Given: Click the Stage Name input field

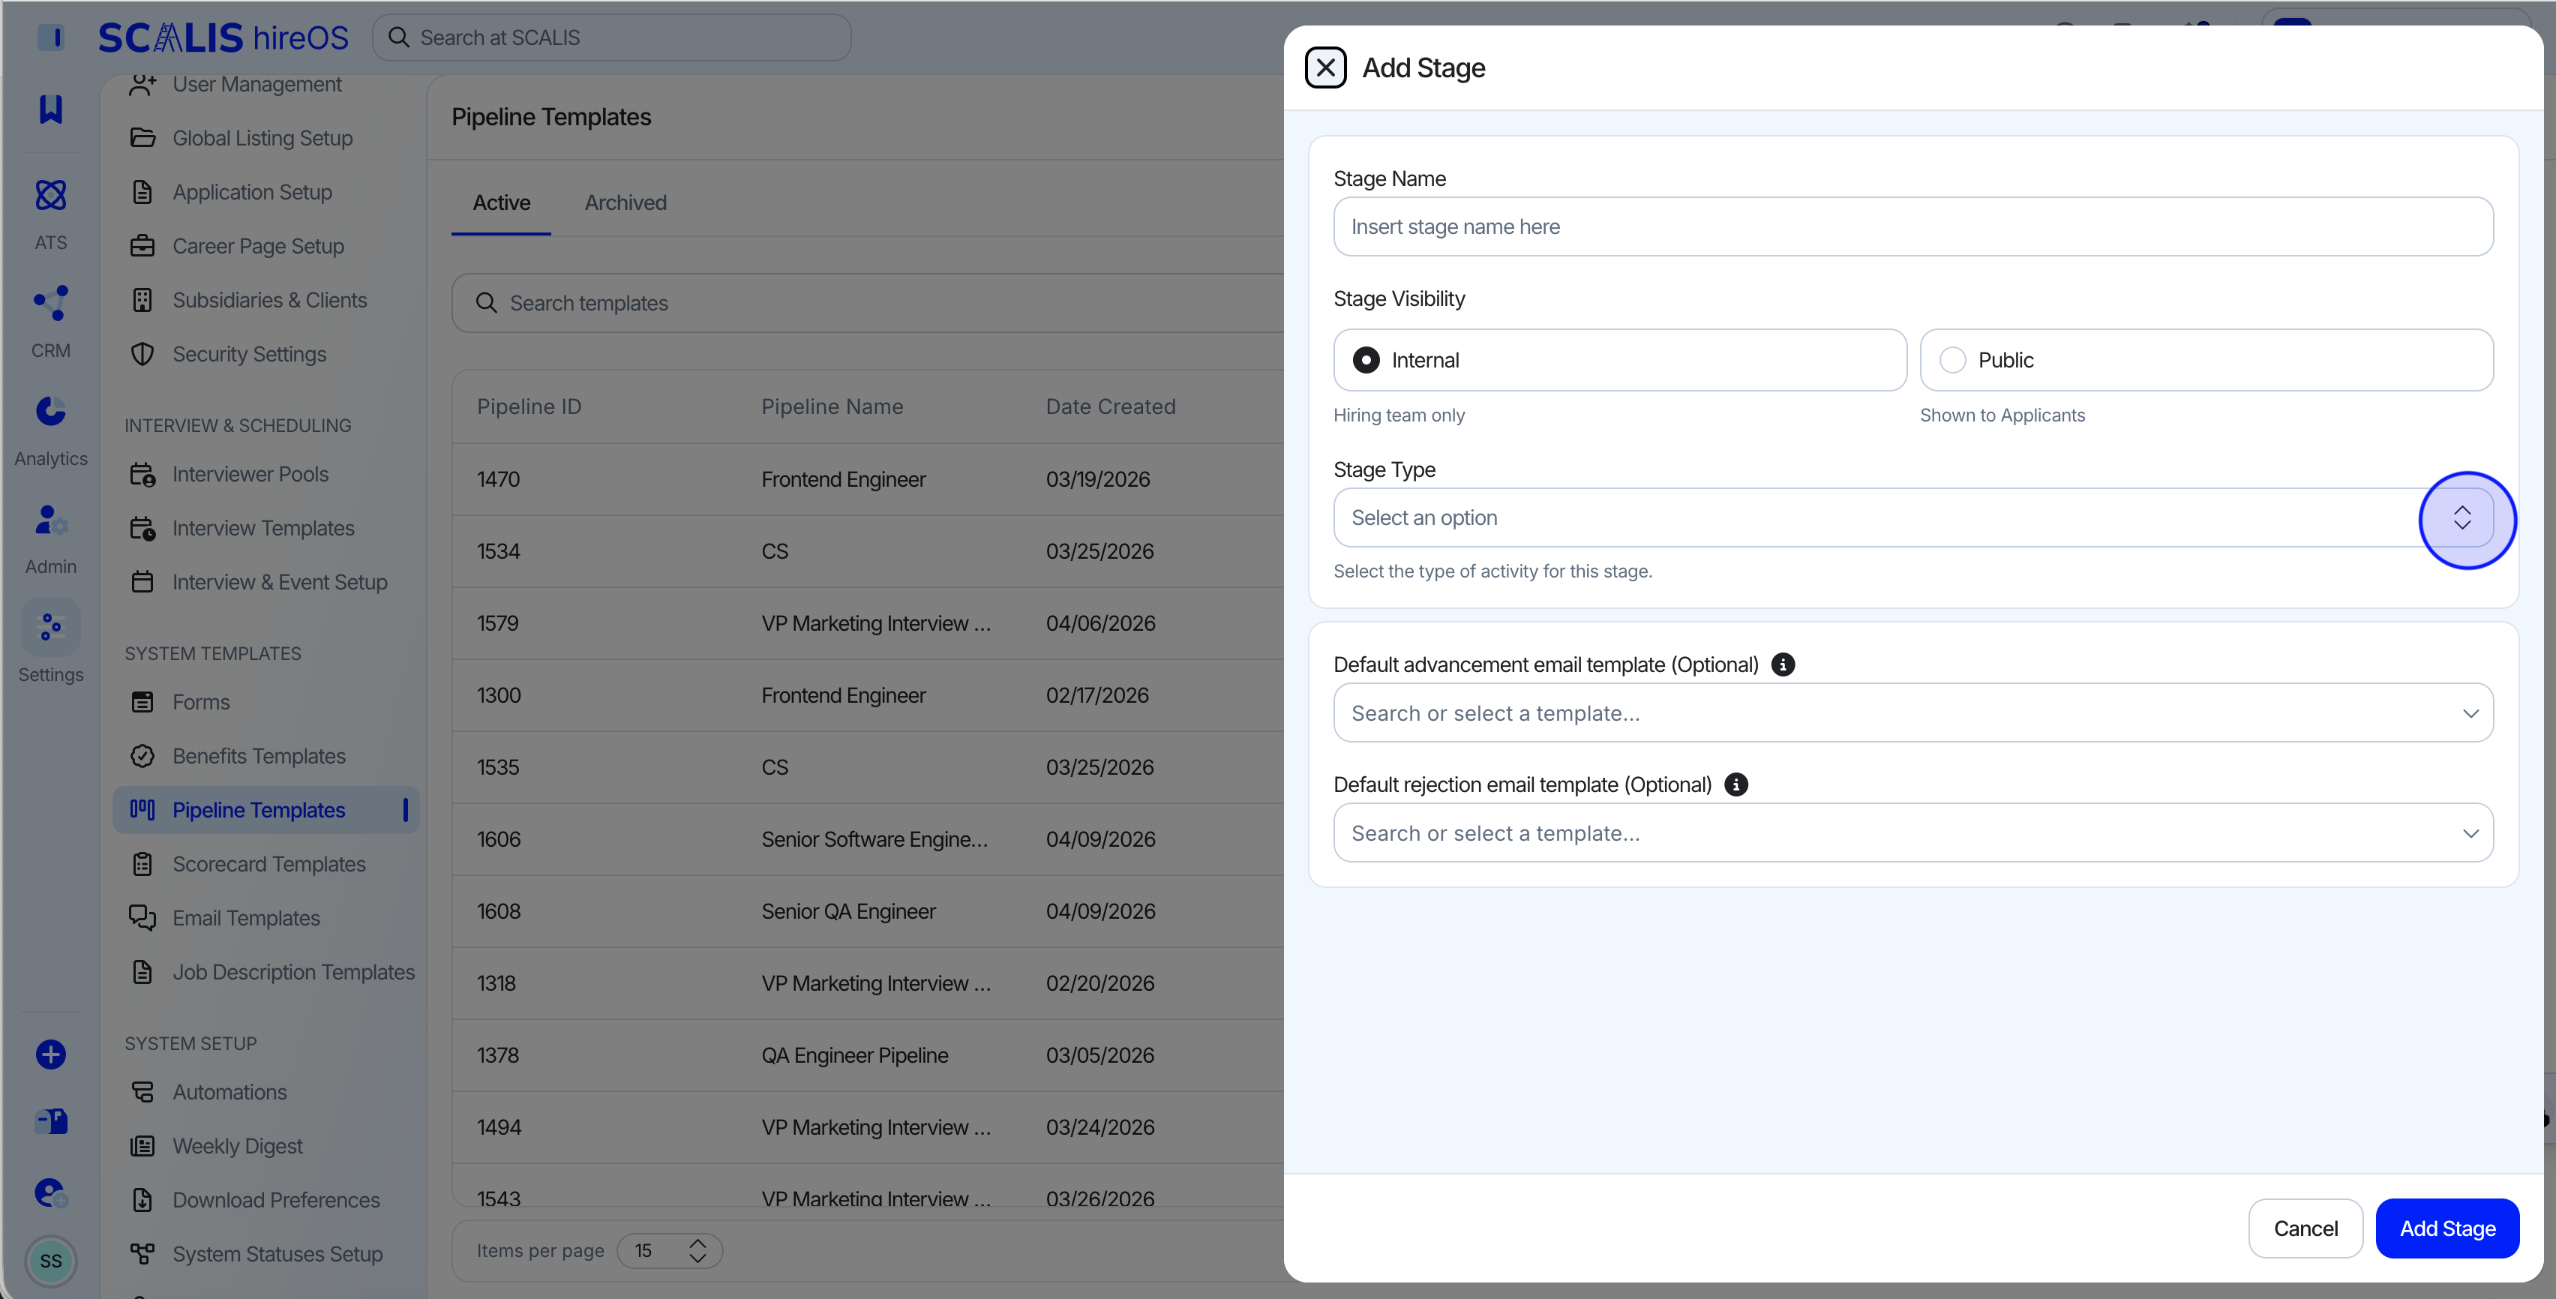Looking at the screenshot, I should click(x=1912, y=227).
